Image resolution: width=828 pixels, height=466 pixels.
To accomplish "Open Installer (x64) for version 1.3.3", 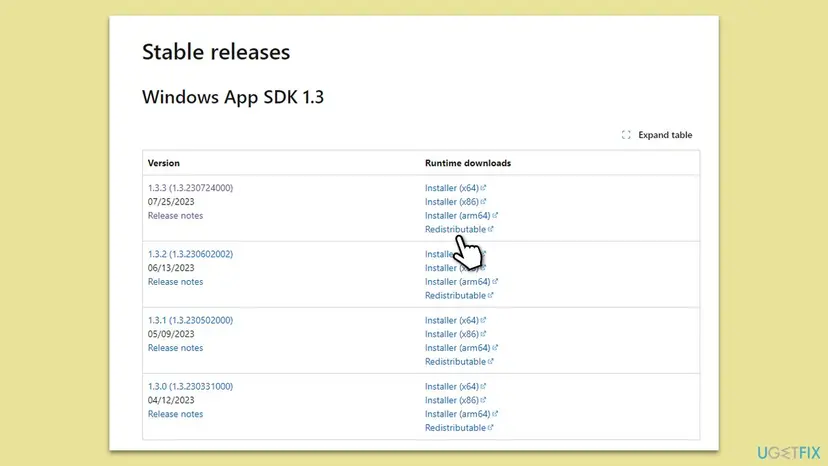I will pyautogui.click(x=451, y=188).
